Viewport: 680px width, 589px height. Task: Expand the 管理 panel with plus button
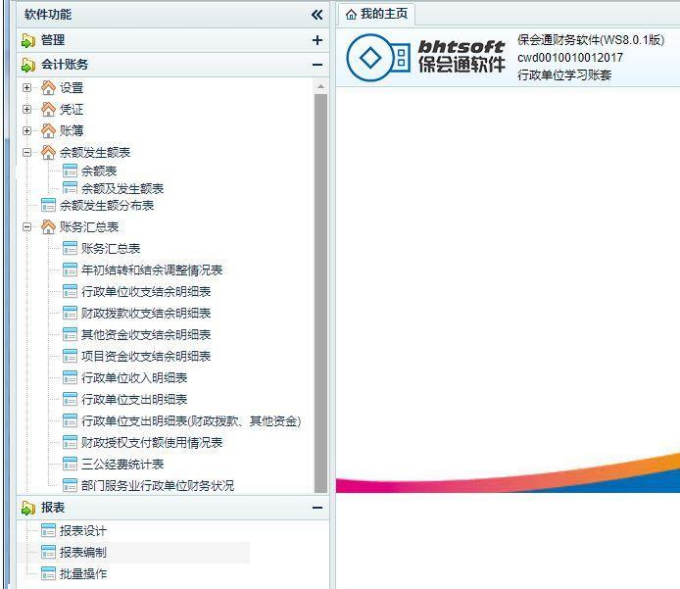pos(317,40)
